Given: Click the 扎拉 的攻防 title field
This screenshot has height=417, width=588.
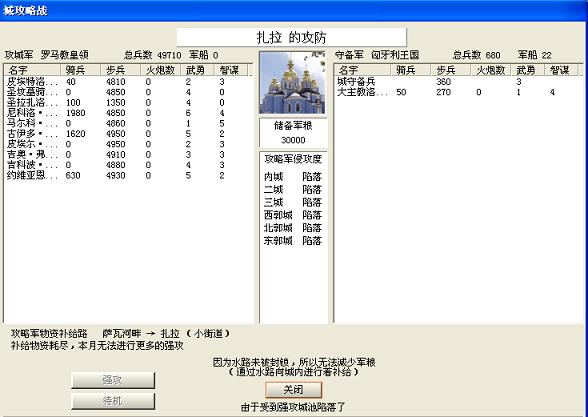Looking at the screenshot, I should tap(291, 37).
